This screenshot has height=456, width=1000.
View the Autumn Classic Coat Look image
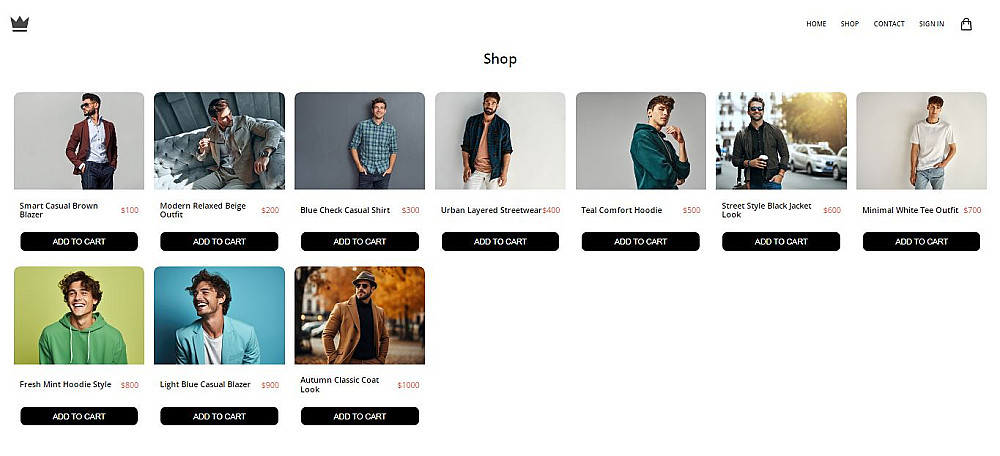360,315
